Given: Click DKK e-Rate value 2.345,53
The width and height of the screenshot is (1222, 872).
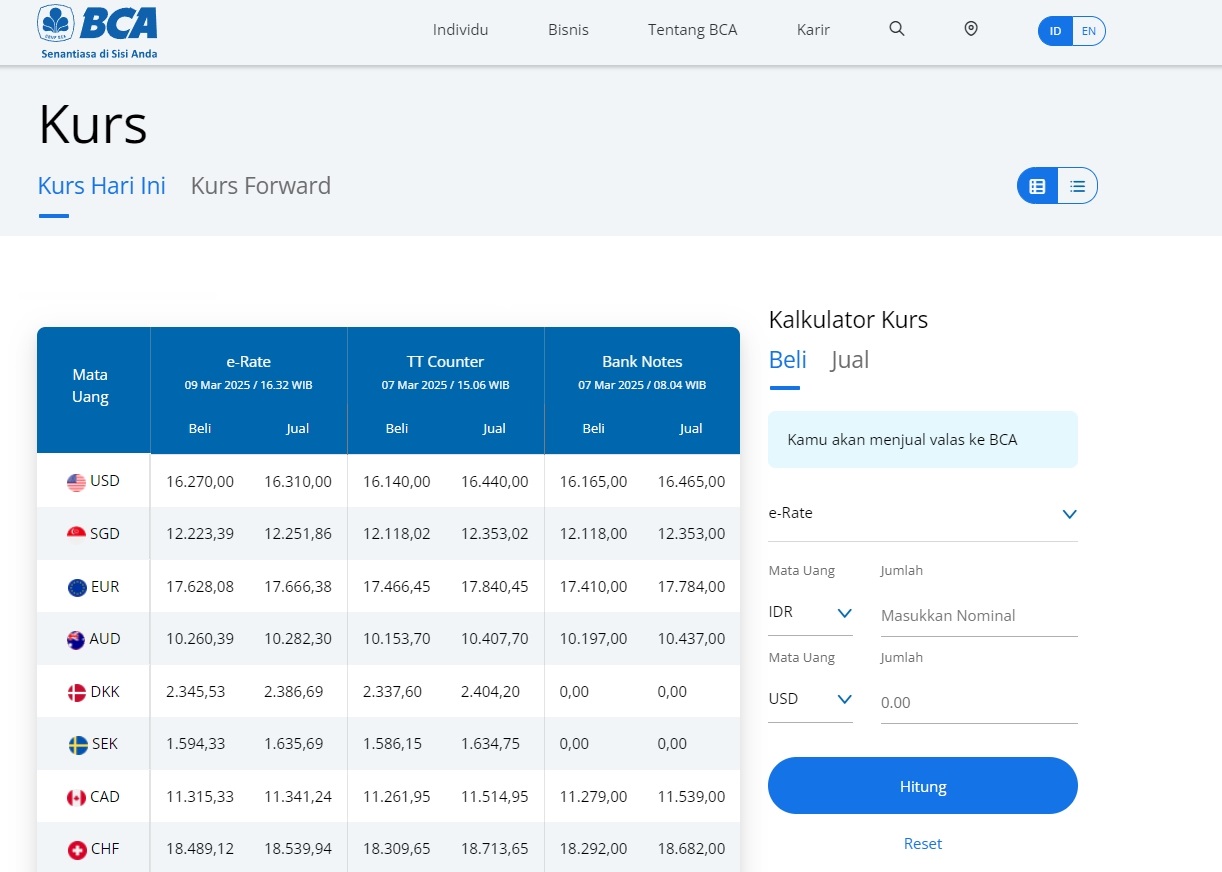Looking at the screenshot, I should coord(195,692).
